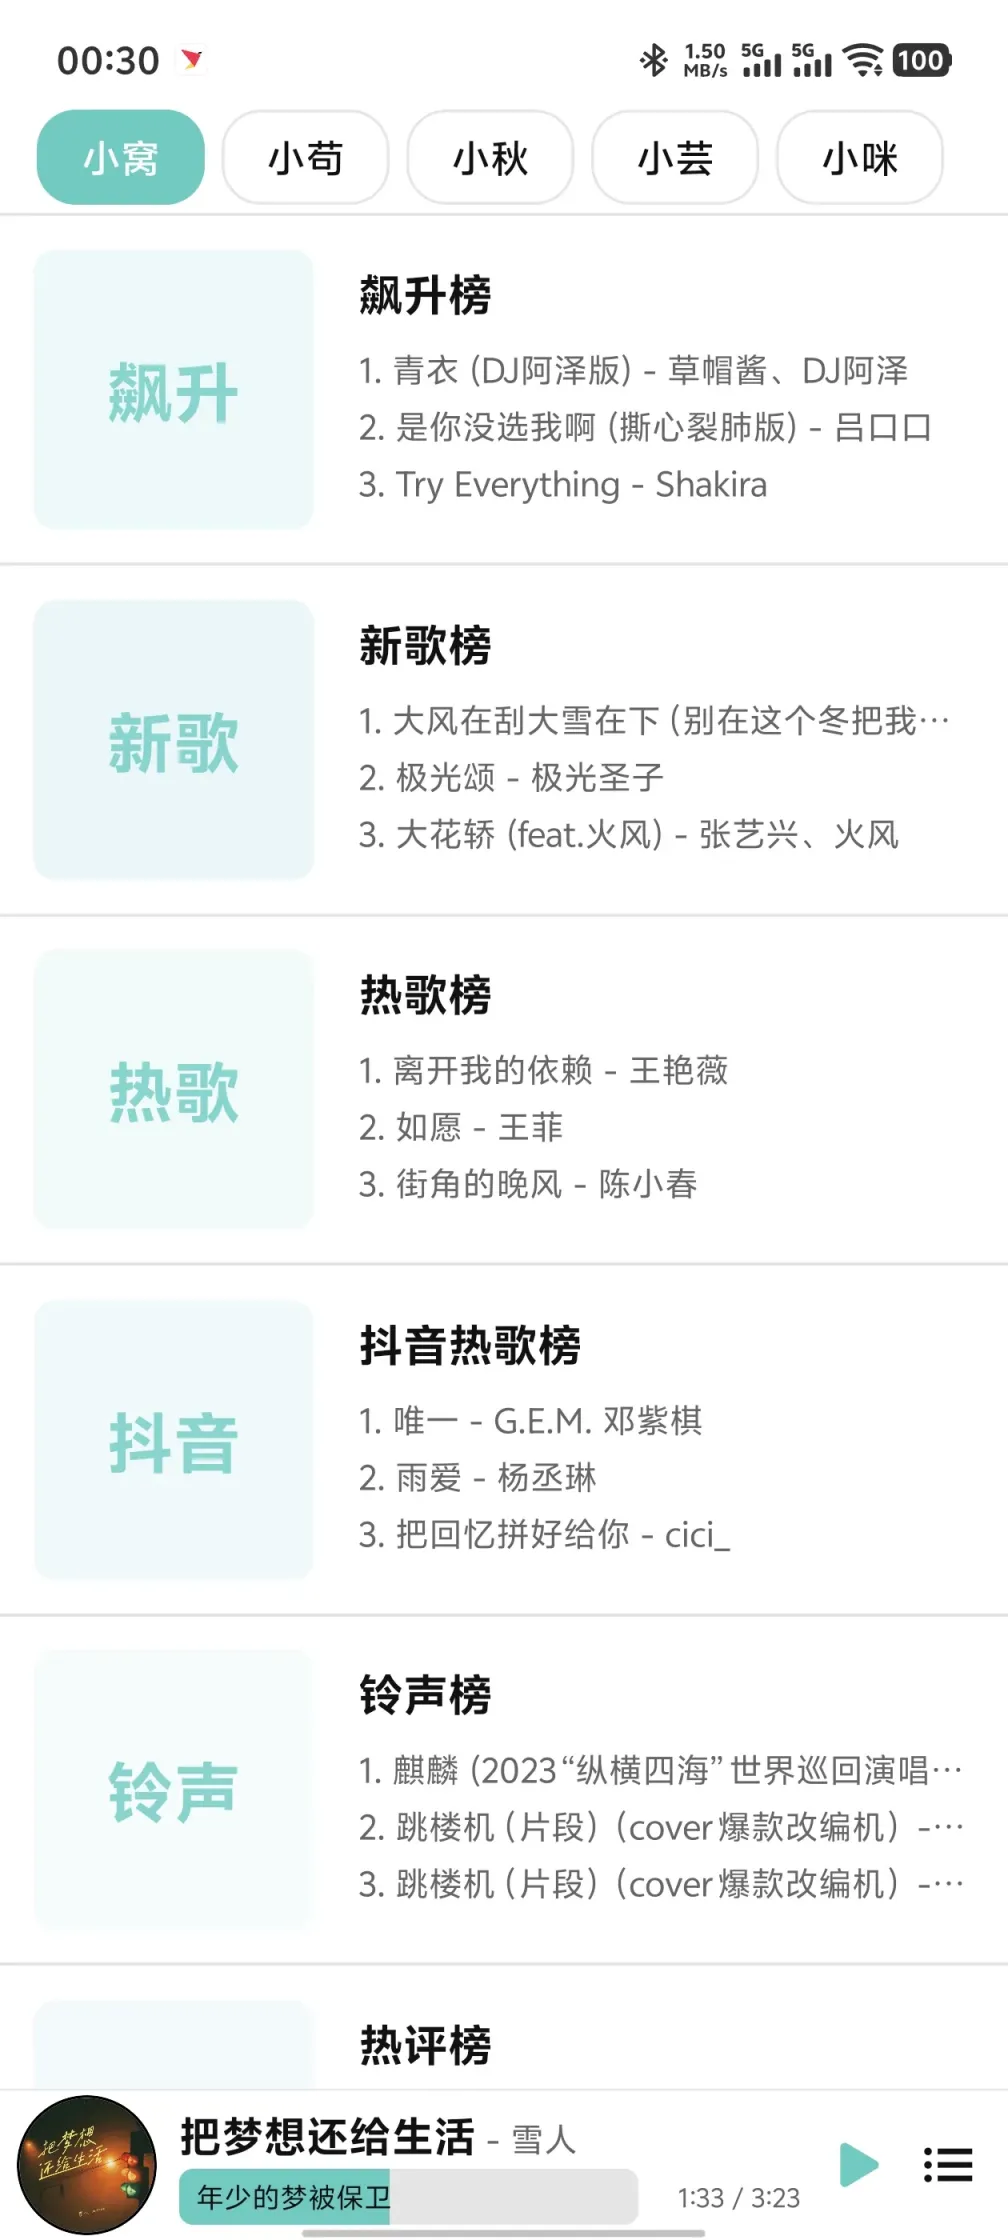Select the 小芸 source tab
The image size is (1008, 2240).
click(x=675, y=158)
